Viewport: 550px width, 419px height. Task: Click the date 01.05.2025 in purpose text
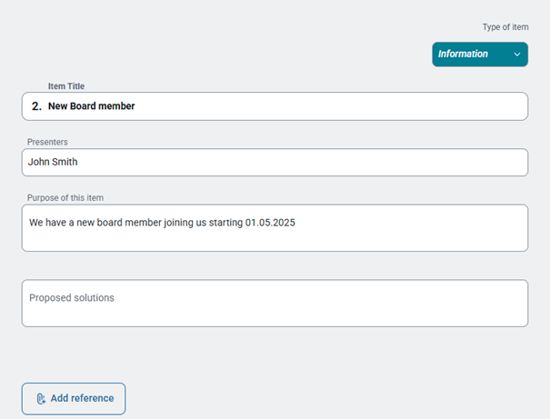(x=270, y=222)
